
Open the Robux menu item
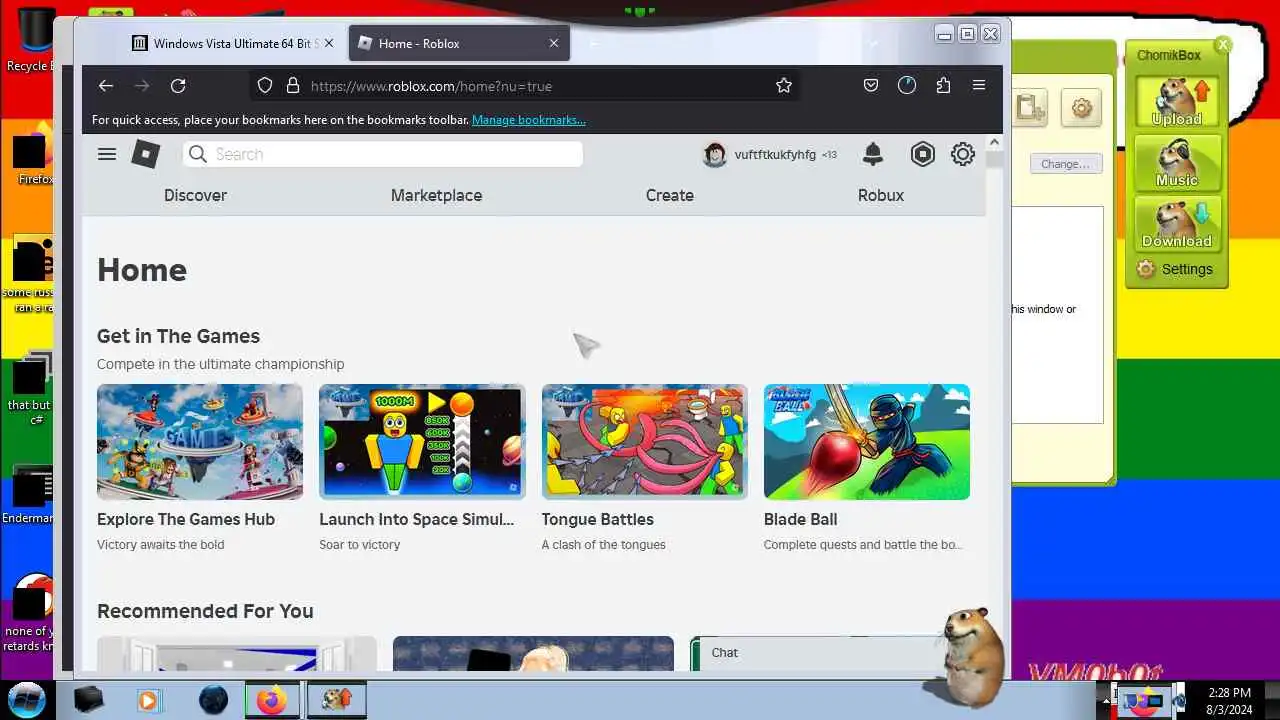coord(880,195)
